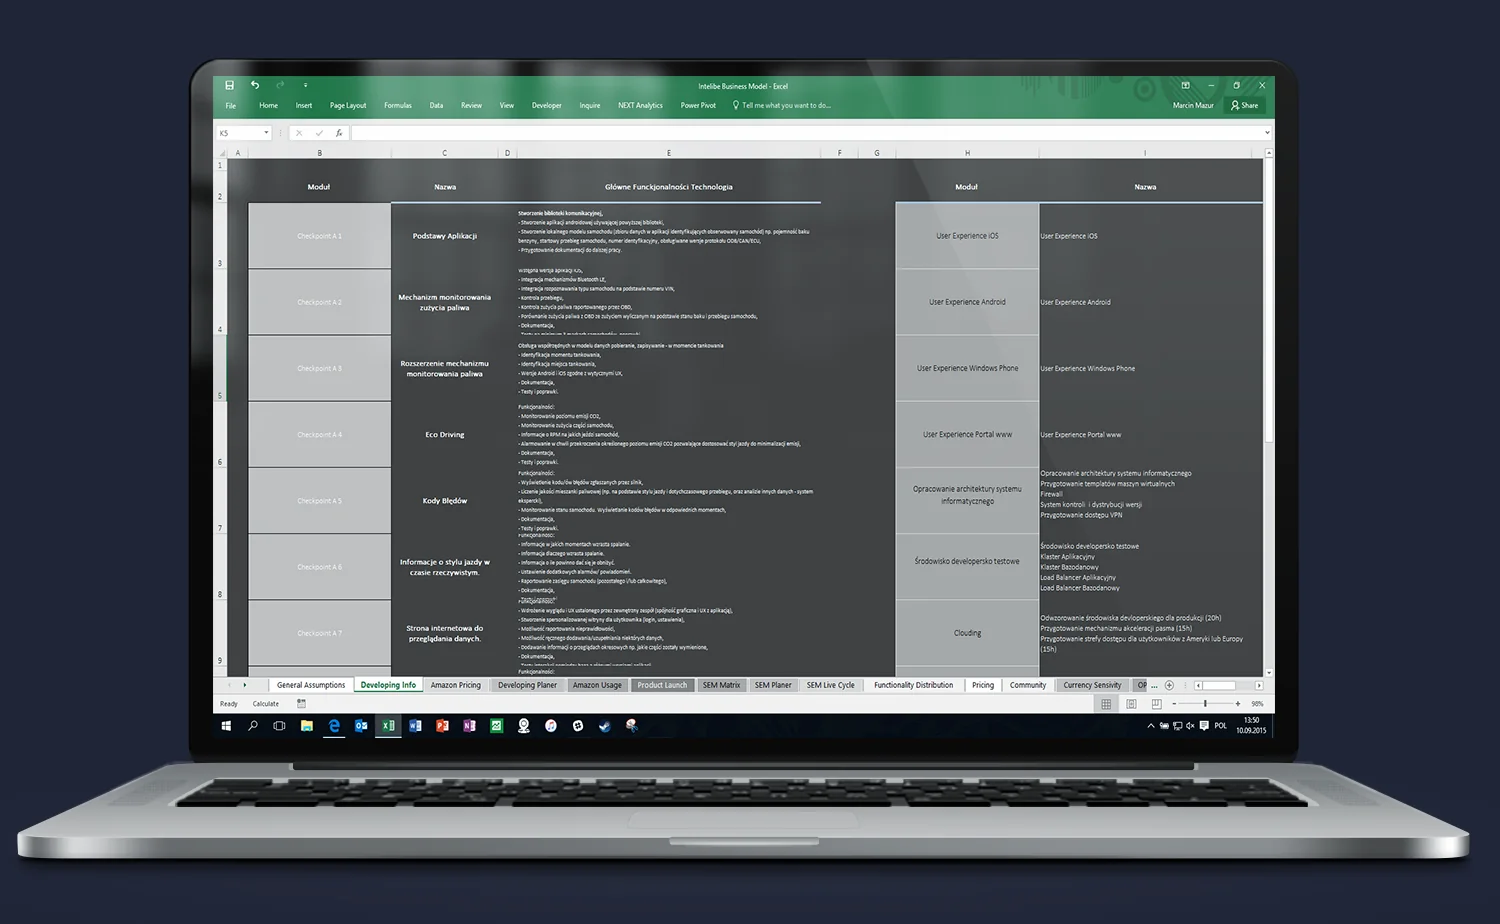Switch to Normal view icon
Viewport: 1500px width, 924px height.
click(x=1106, y=704)
